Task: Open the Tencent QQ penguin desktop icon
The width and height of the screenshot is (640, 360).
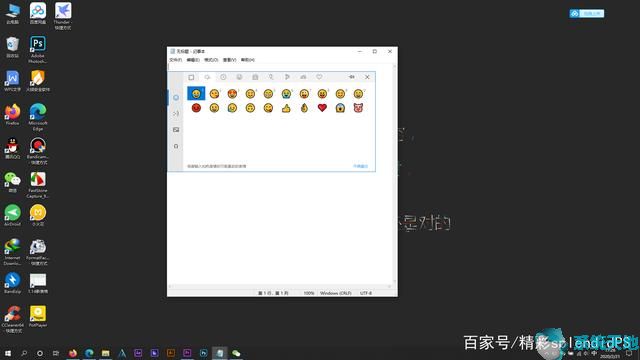Action: click(x=12, y=148)
